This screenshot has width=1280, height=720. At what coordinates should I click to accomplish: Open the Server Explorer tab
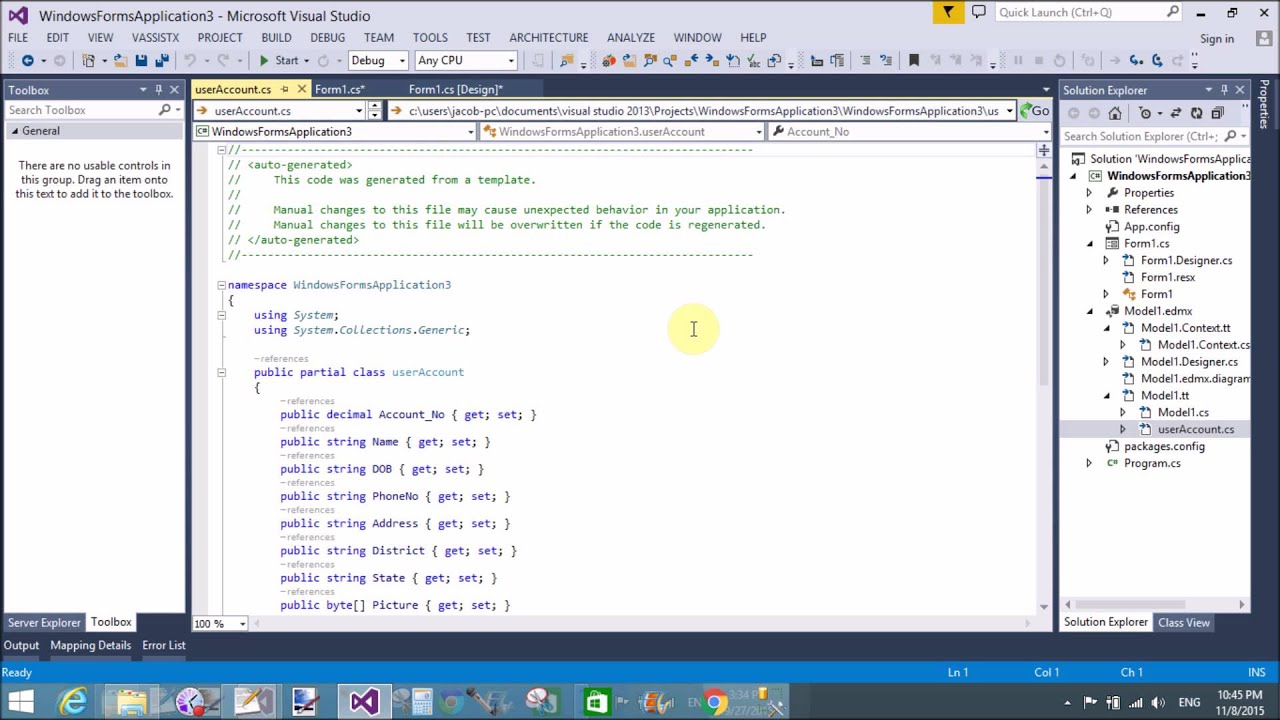point(44,622)
